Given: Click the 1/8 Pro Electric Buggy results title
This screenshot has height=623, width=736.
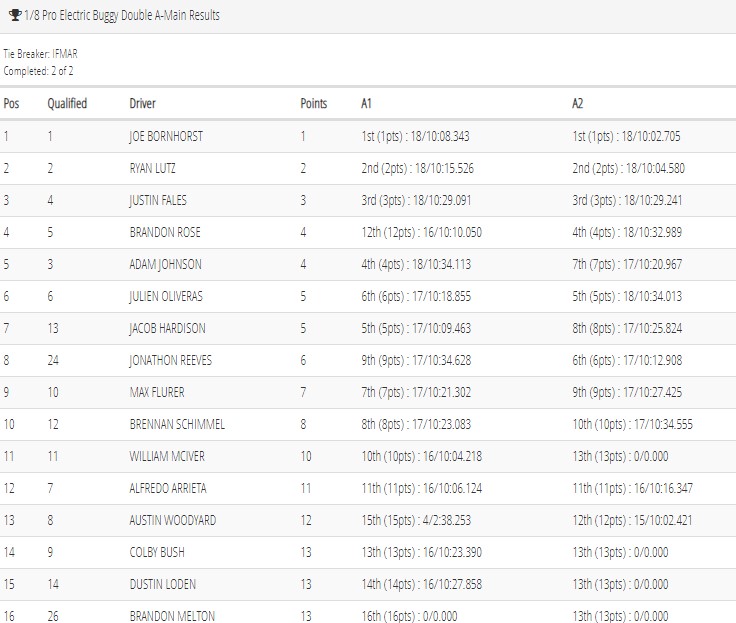Looking at the screenshot, I should coord(122,15).
